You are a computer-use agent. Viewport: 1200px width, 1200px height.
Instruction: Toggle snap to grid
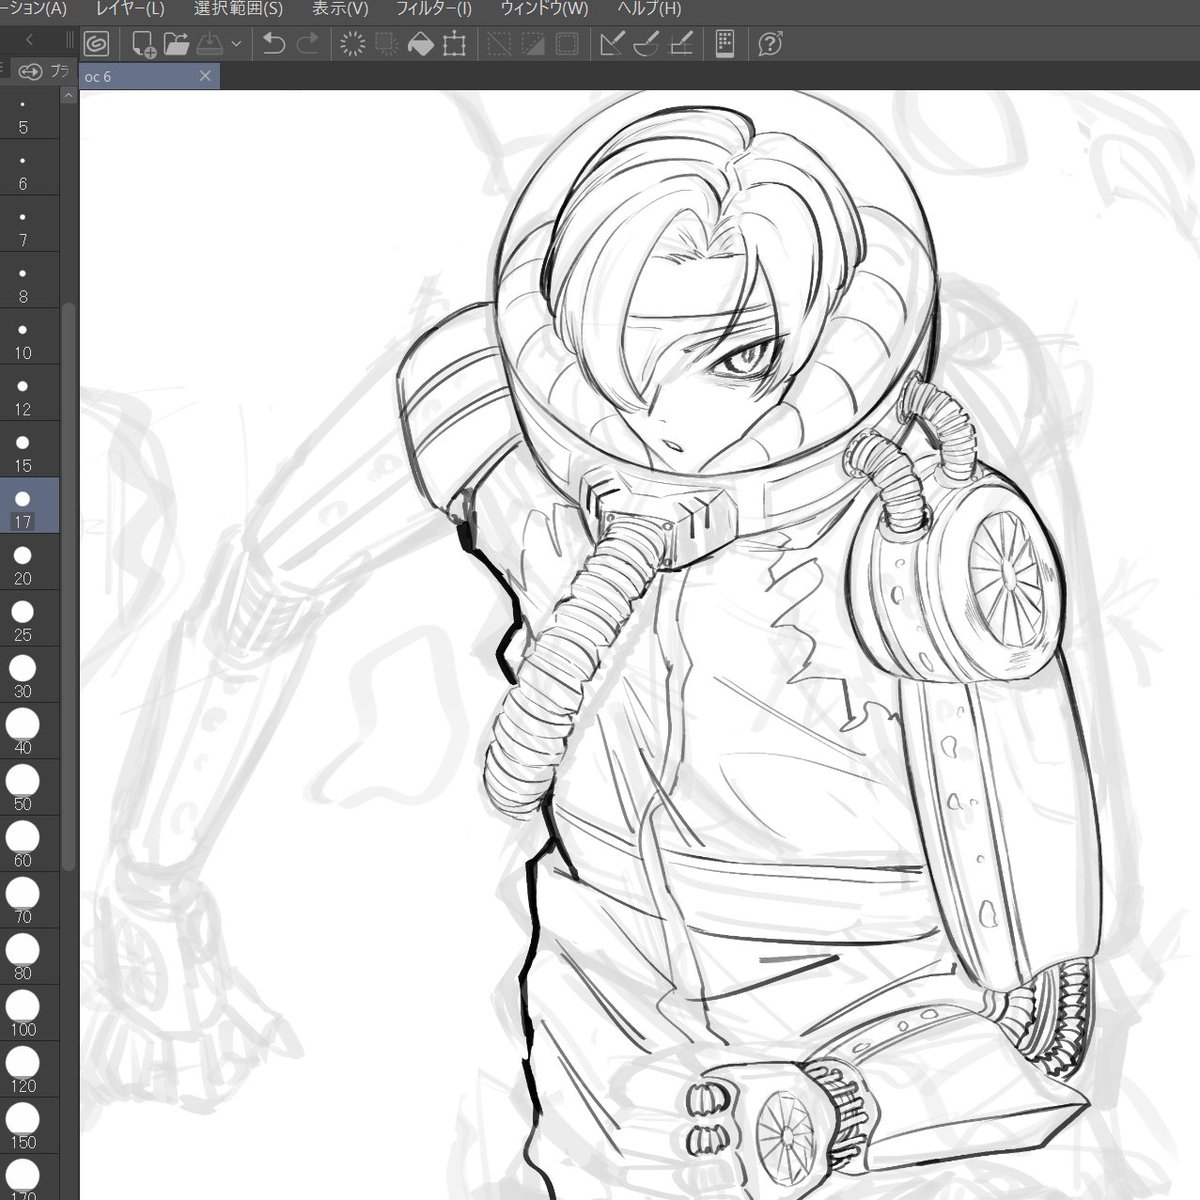tap(681, 44)
